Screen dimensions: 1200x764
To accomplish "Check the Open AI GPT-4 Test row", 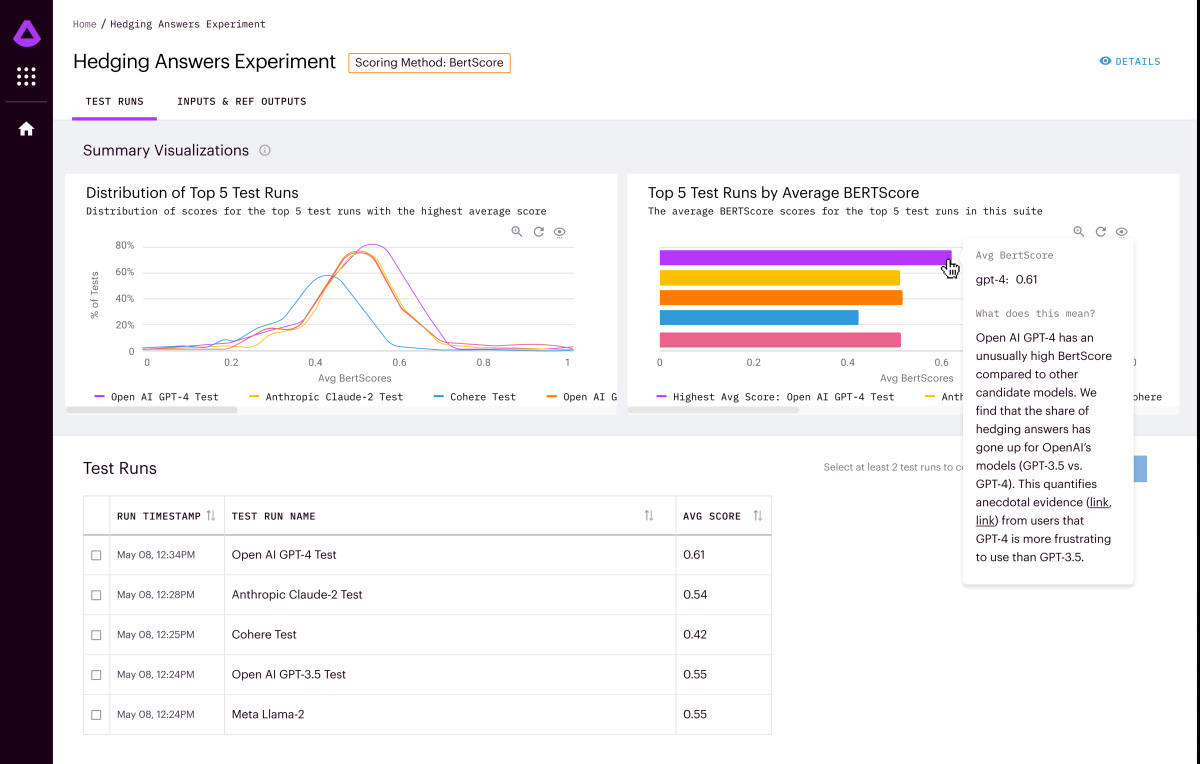I will (x=96, y=555).
